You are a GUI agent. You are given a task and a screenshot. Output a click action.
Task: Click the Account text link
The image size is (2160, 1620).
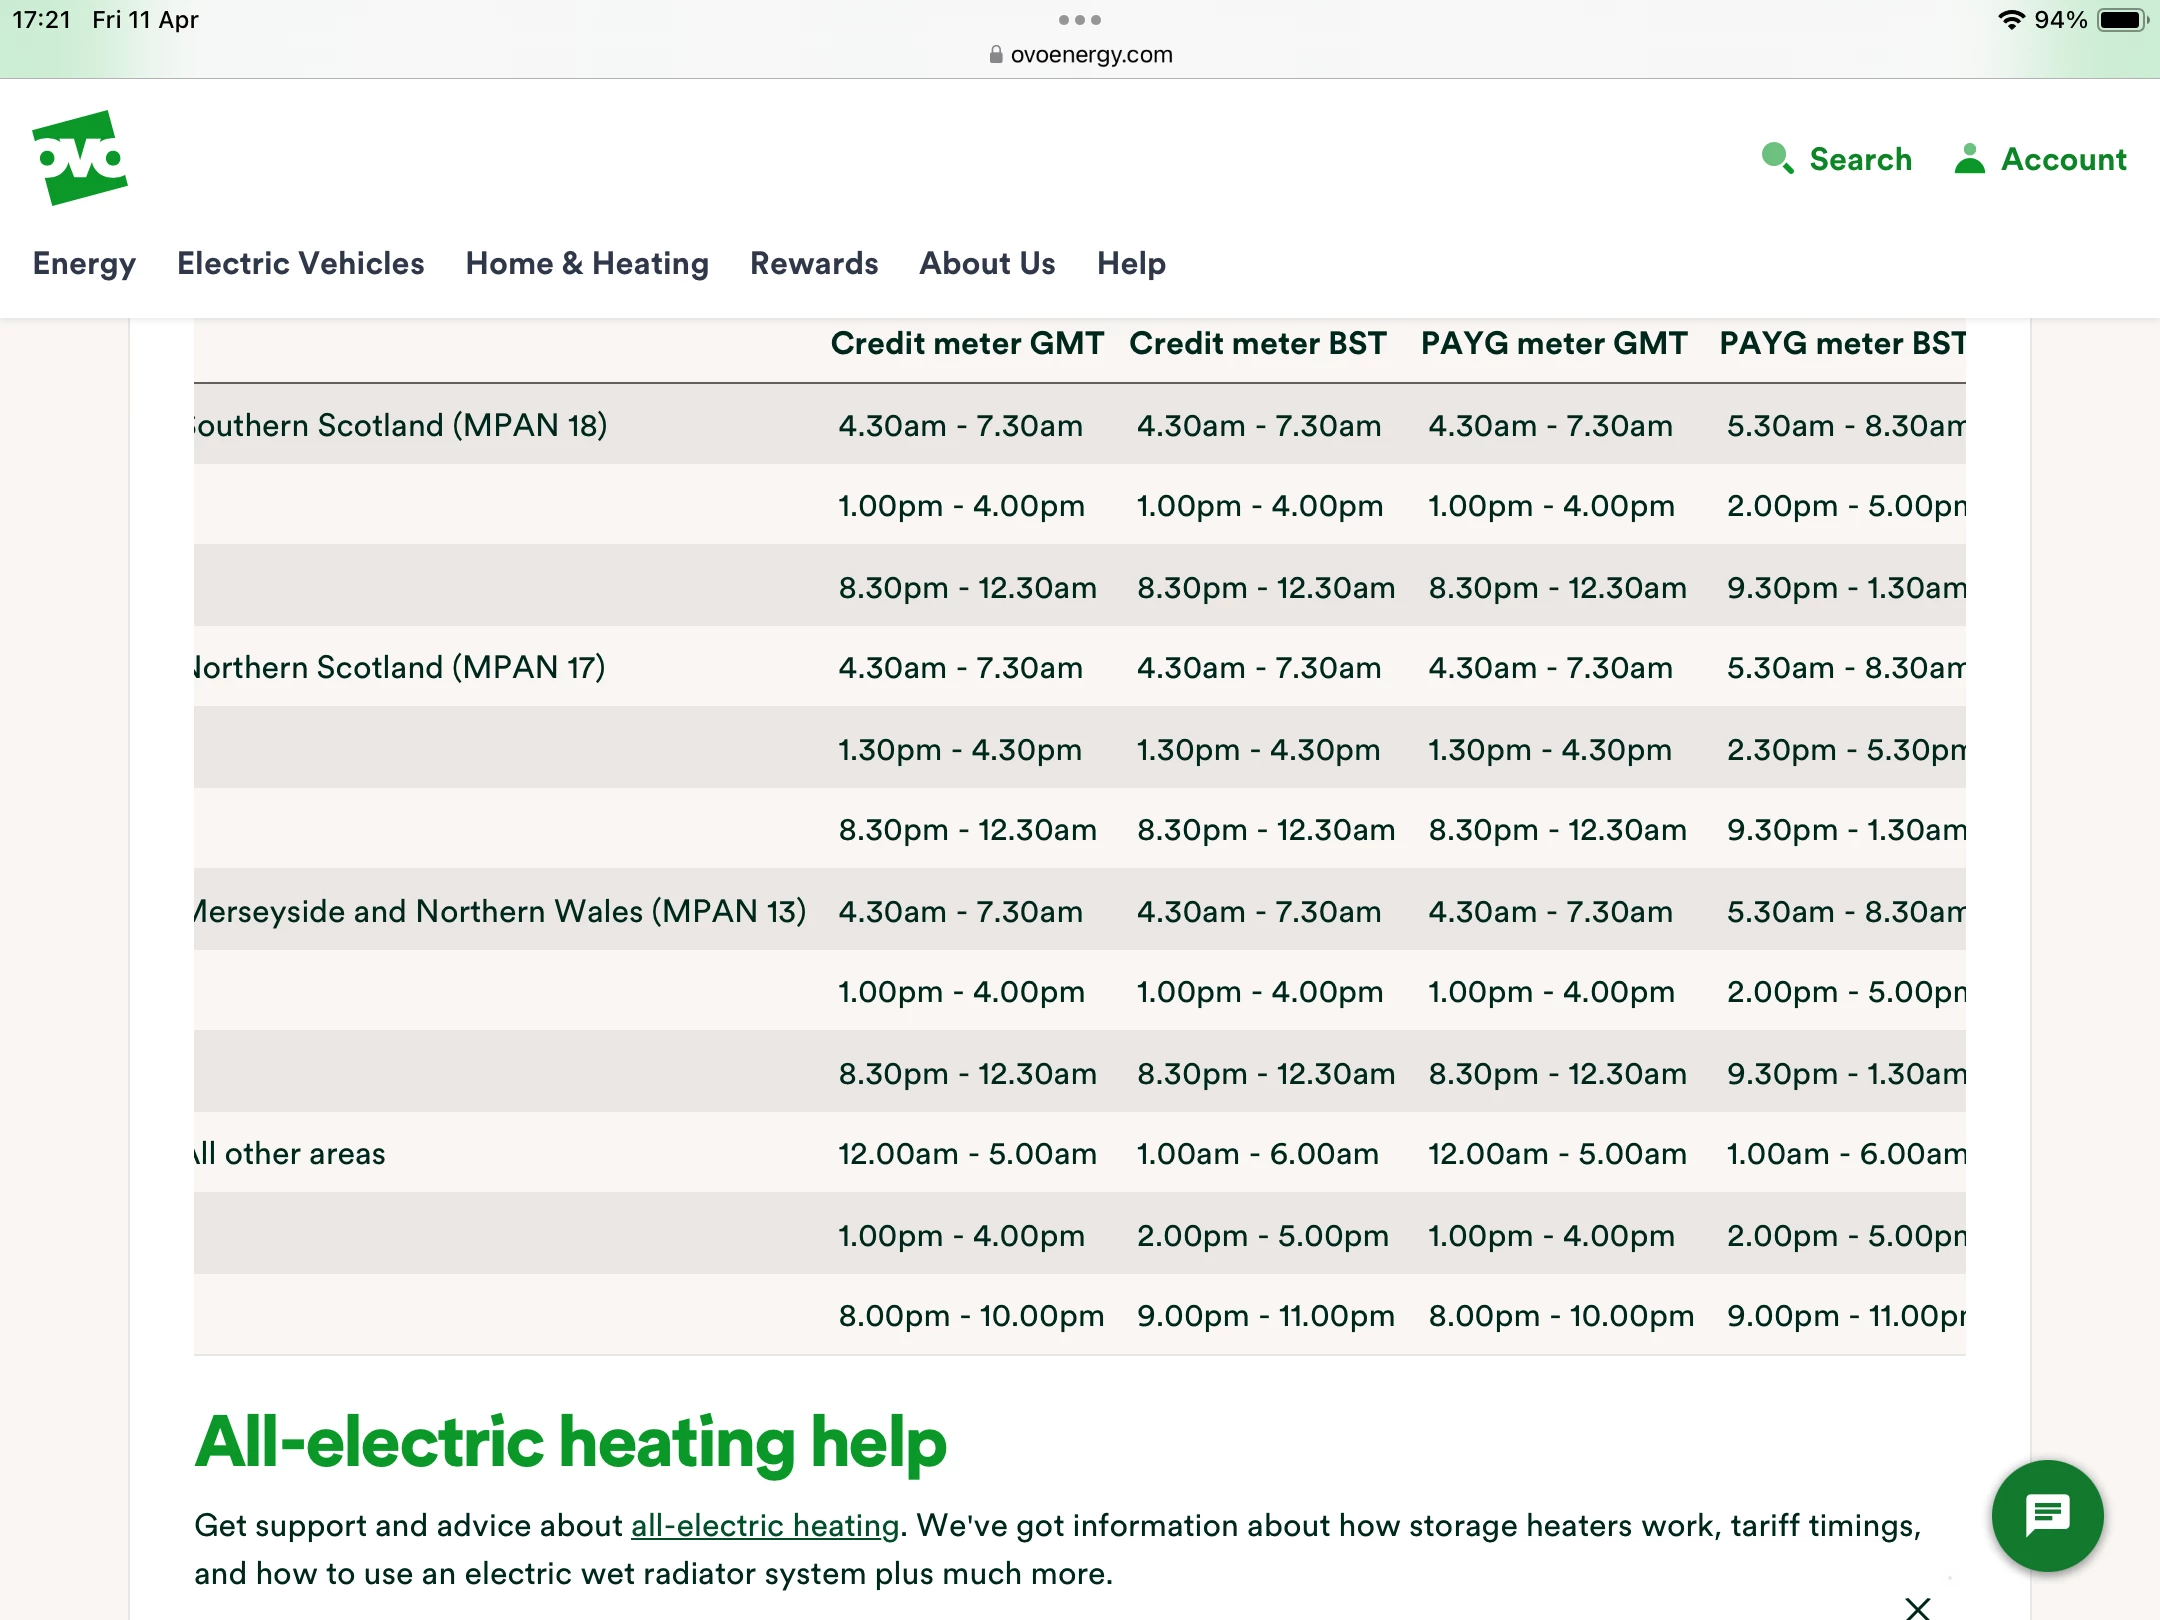click(2063, 159)
